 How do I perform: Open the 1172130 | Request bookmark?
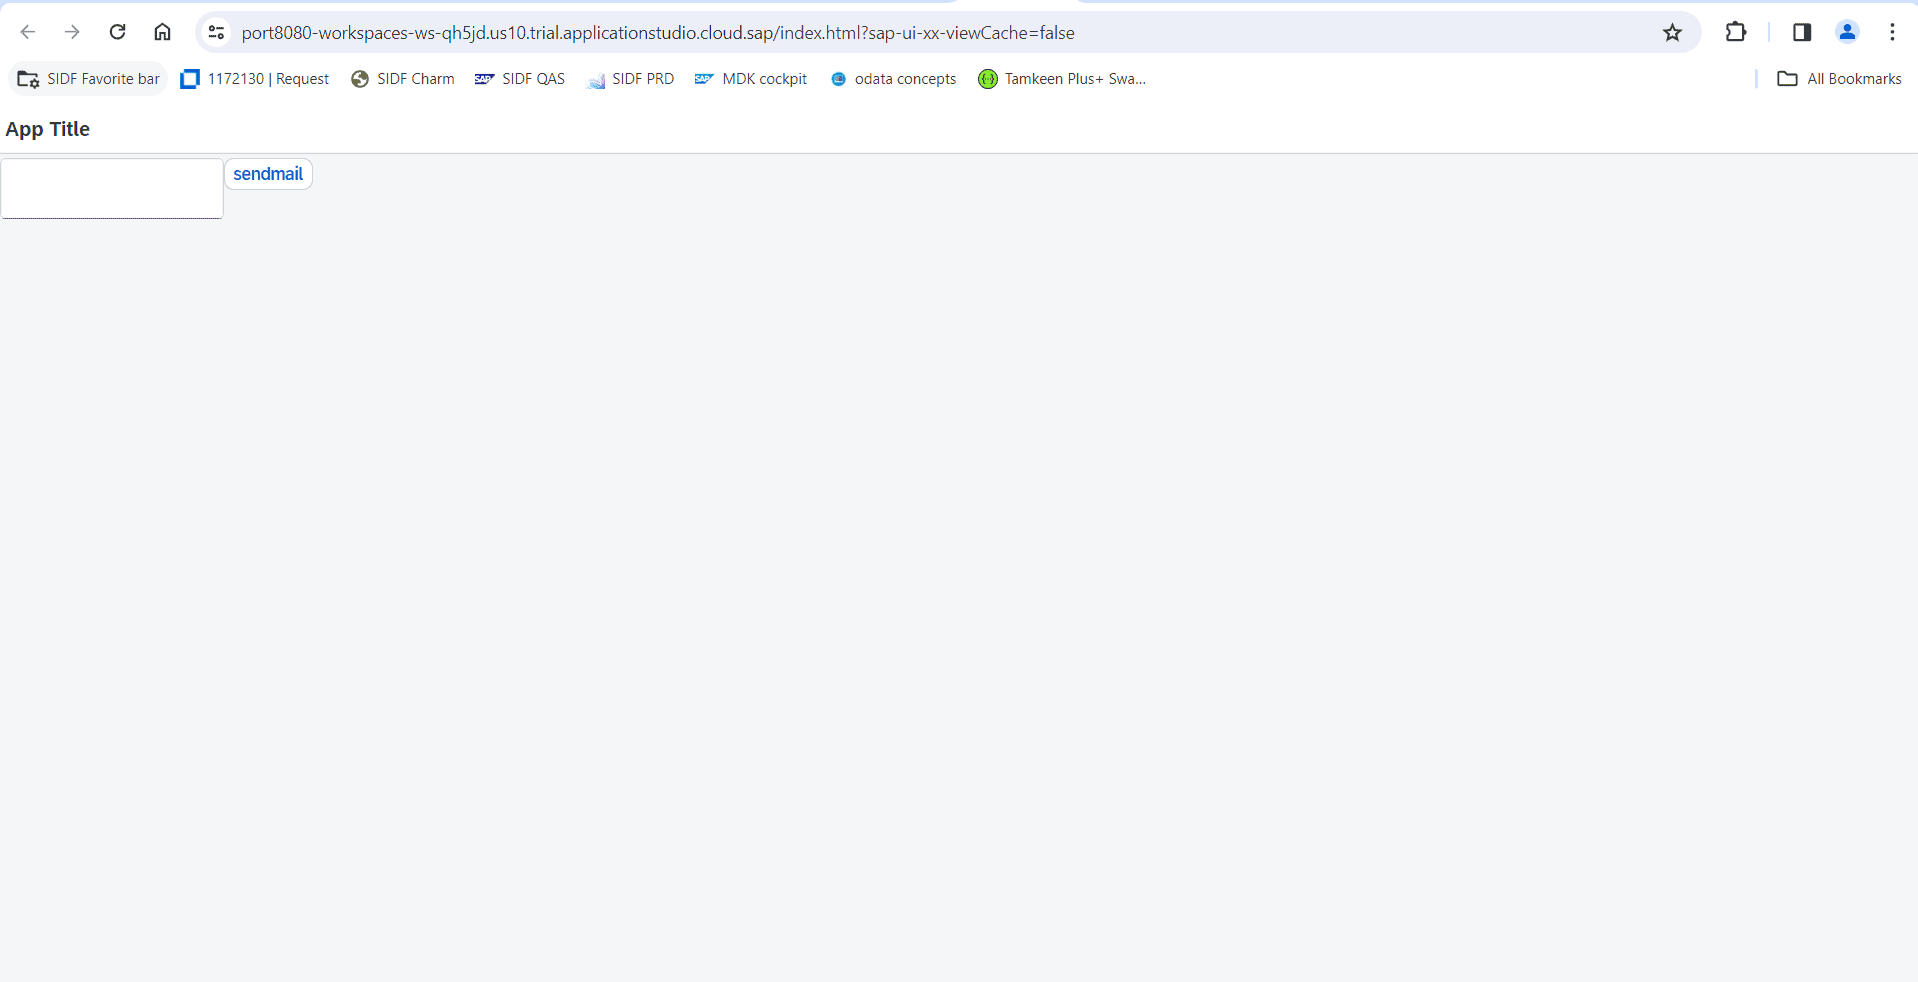[254, 78]
